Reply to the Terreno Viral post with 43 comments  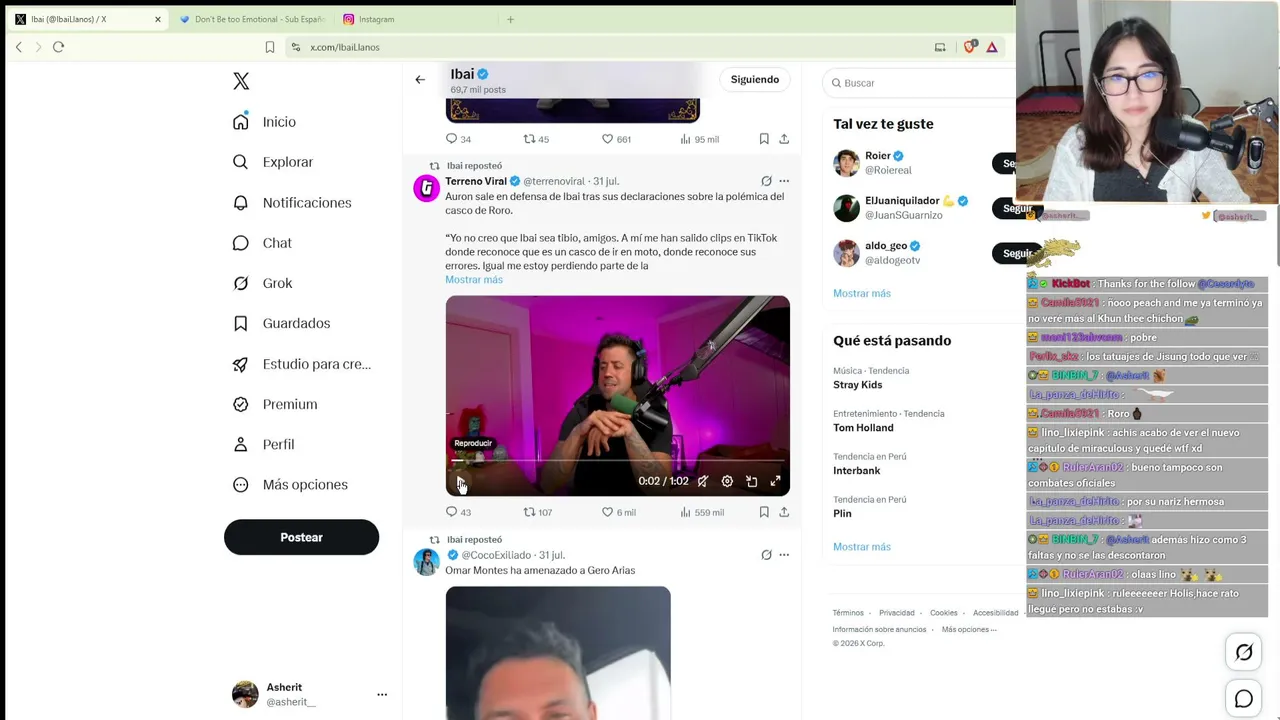[x=458, y=512]
